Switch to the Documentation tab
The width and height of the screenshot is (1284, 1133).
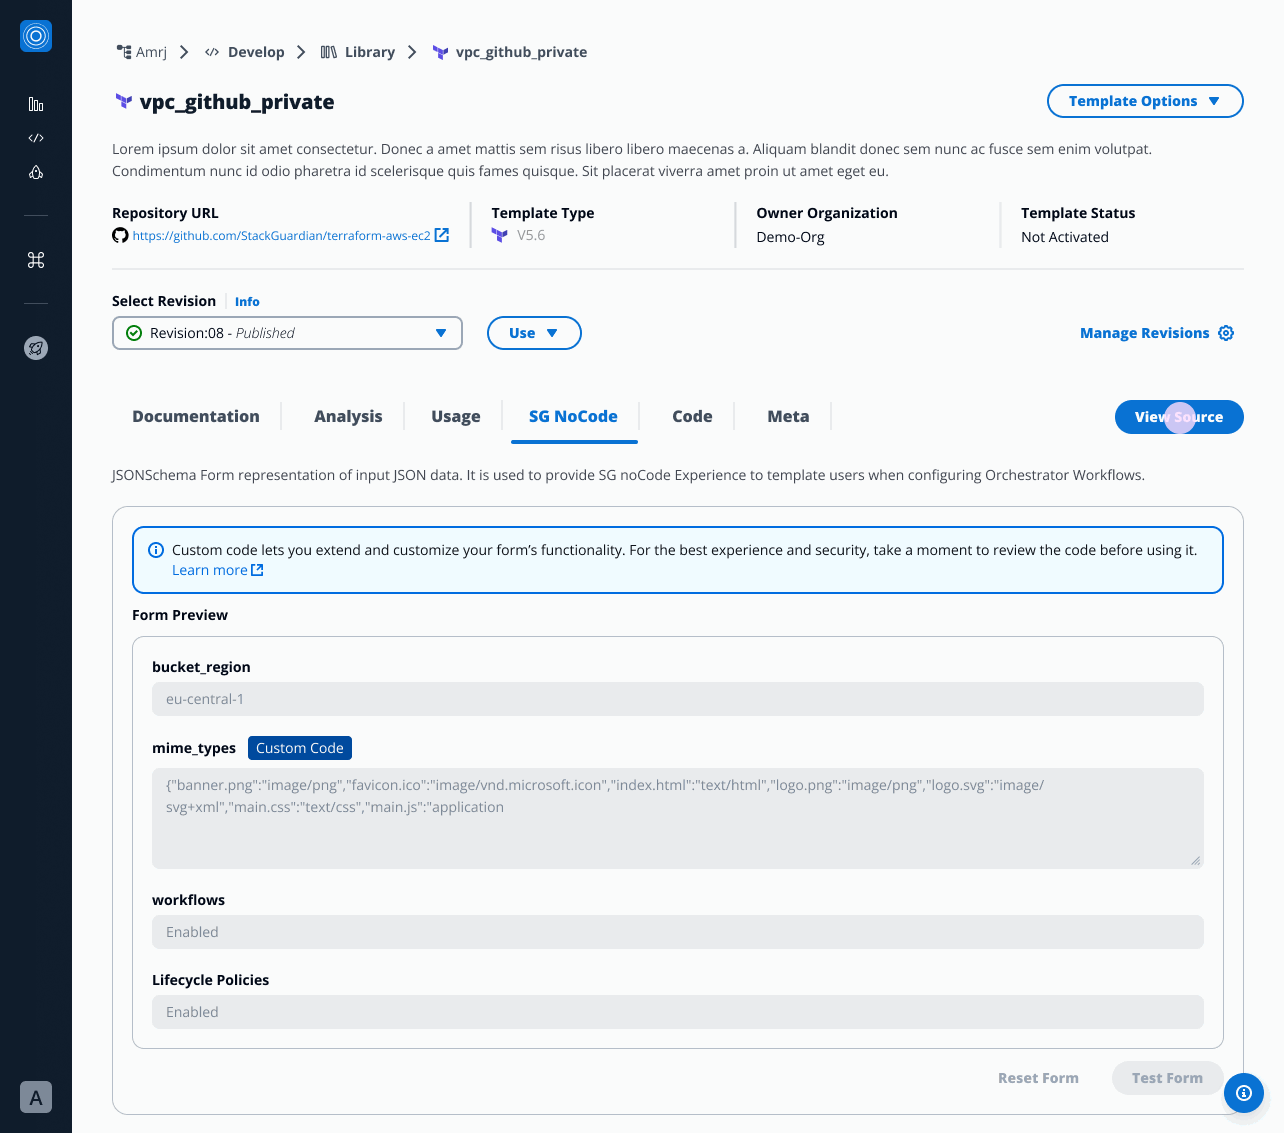pyautogui.click(x=196, y=416)
